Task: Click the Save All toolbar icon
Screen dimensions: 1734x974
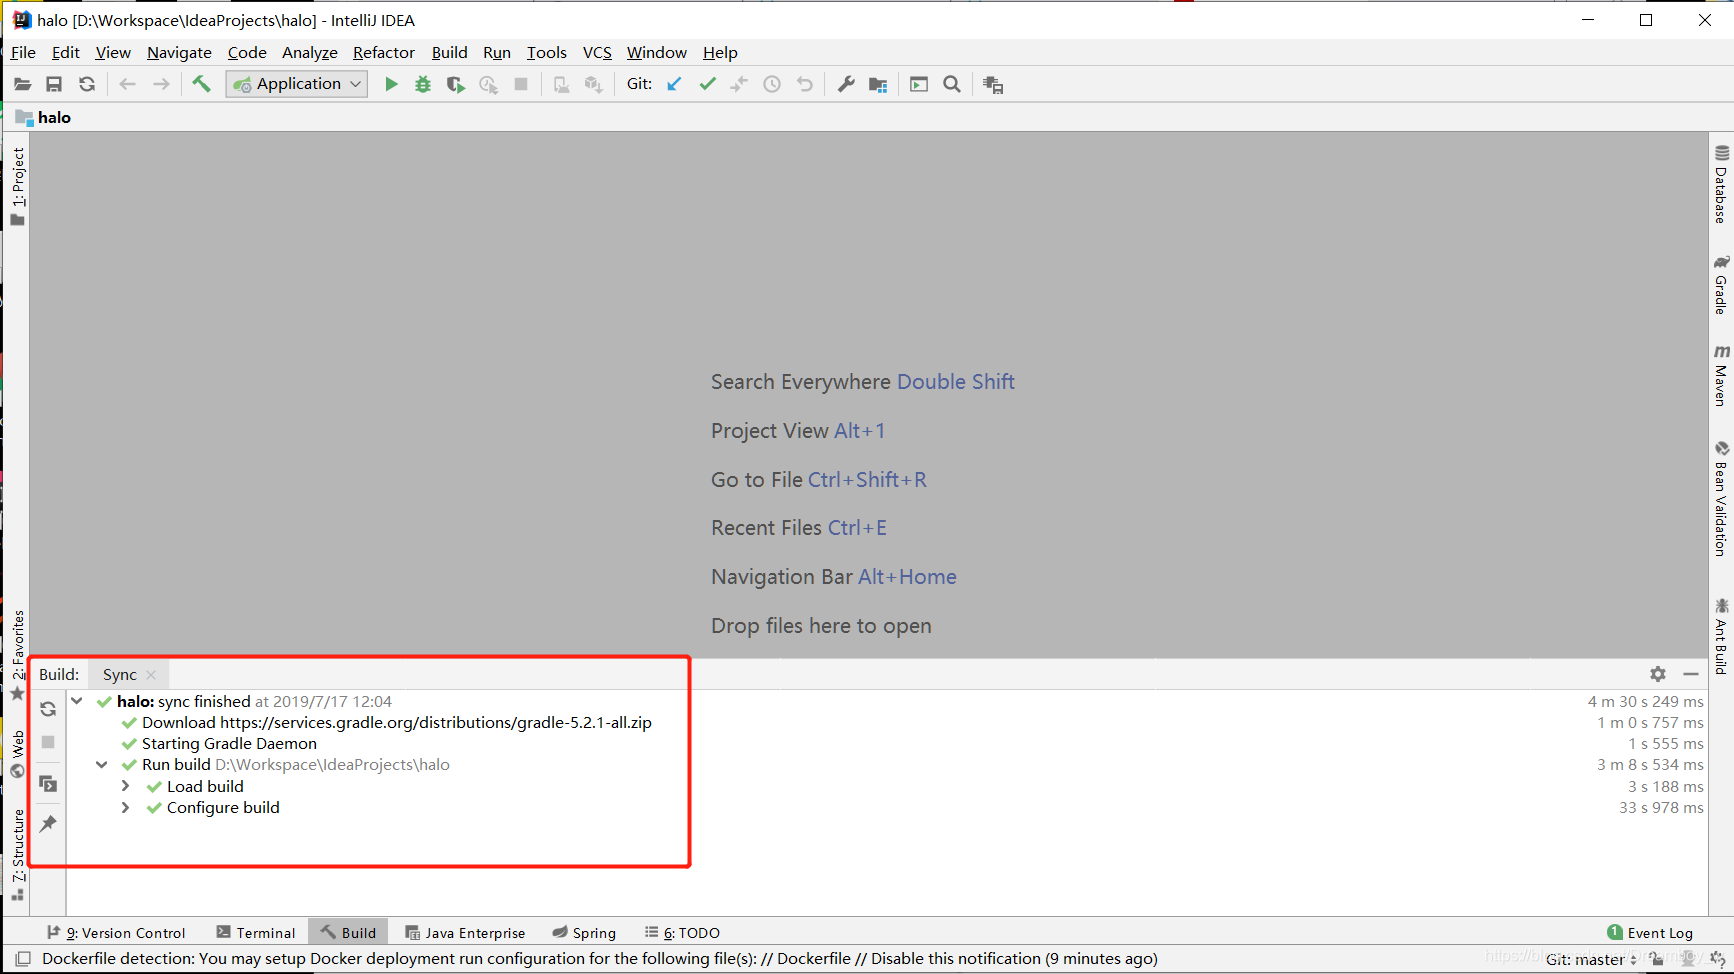Action: 54,85
